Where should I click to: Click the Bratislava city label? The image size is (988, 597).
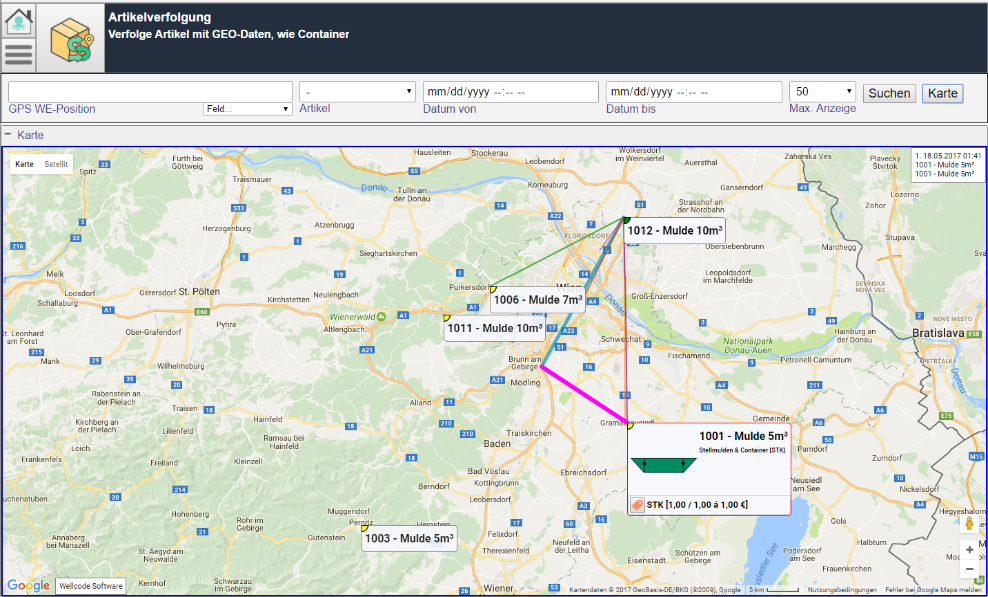click(x=939, y=332)
